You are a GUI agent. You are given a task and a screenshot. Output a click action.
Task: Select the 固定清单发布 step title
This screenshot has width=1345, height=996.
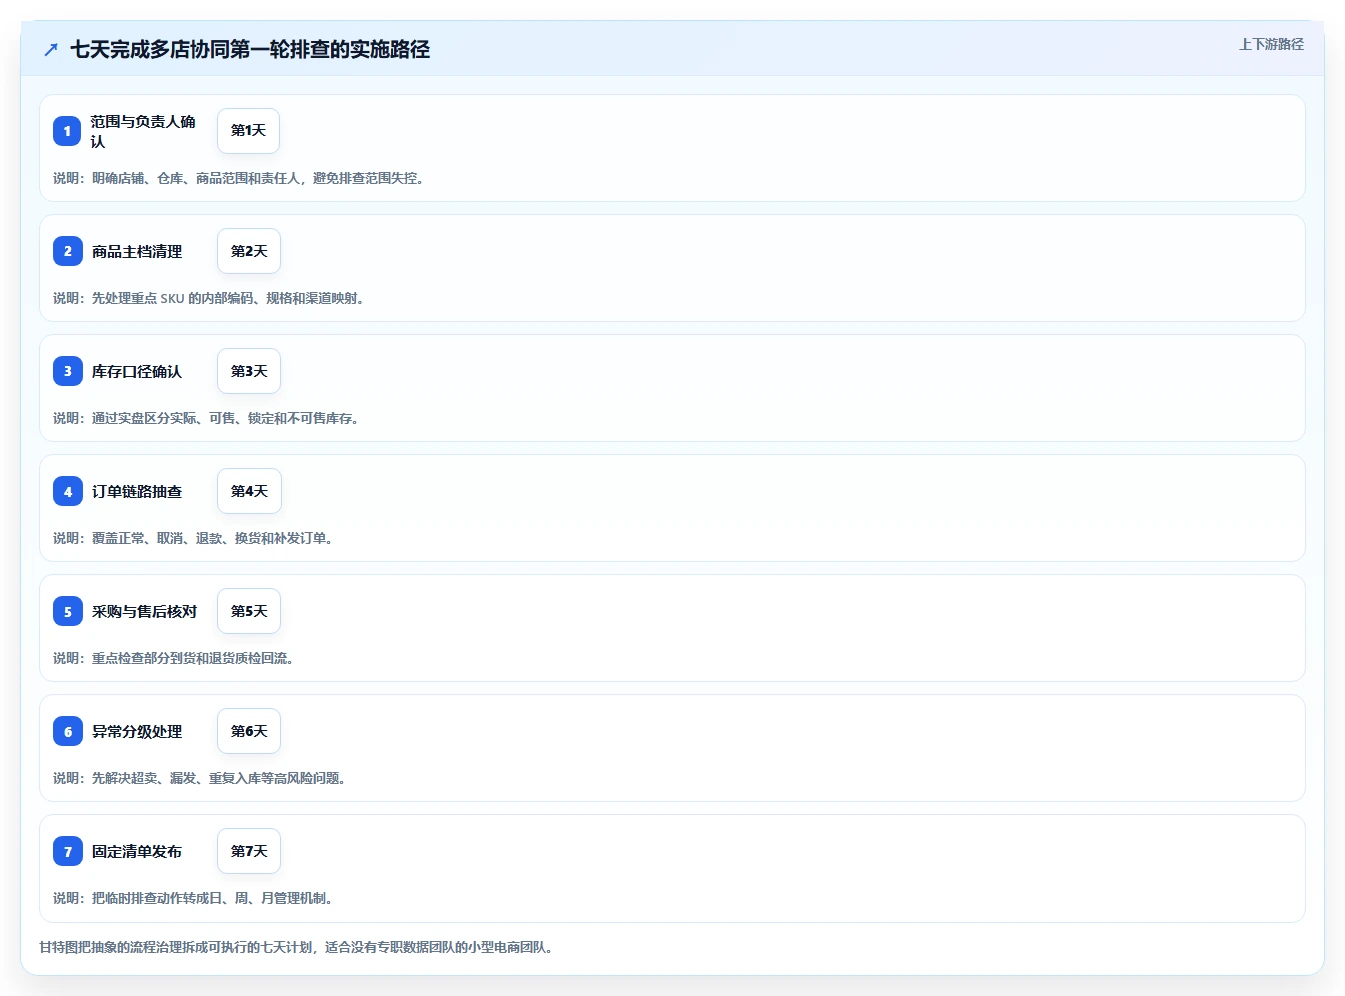tap(137, 852)
